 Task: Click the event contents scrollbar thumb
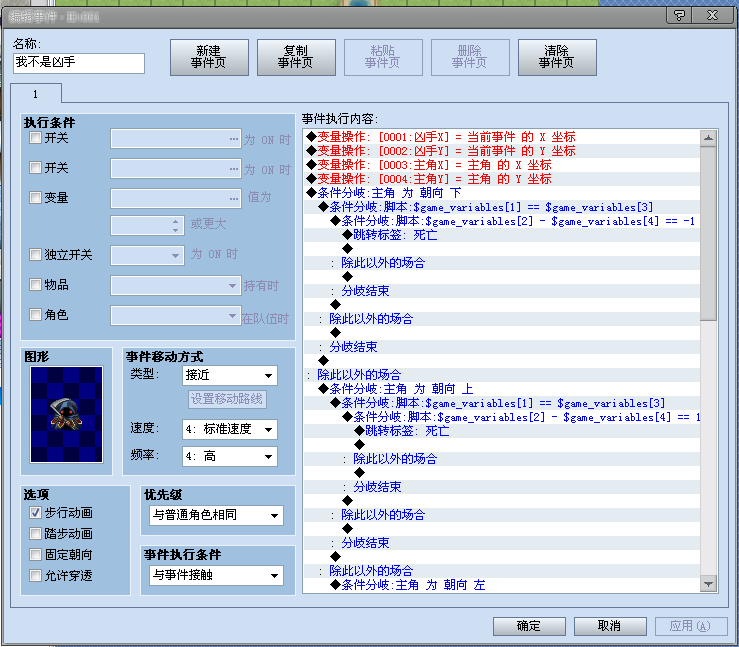[x=708, y=234]
